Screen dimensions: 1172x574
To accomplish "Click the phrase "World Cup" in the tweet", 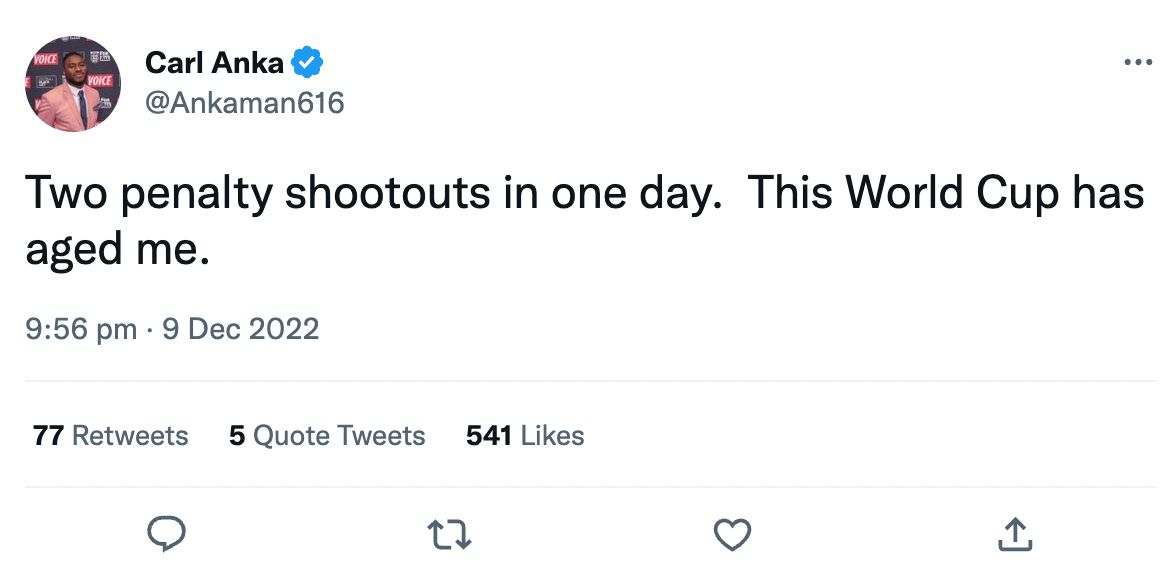I will [950, 193].
